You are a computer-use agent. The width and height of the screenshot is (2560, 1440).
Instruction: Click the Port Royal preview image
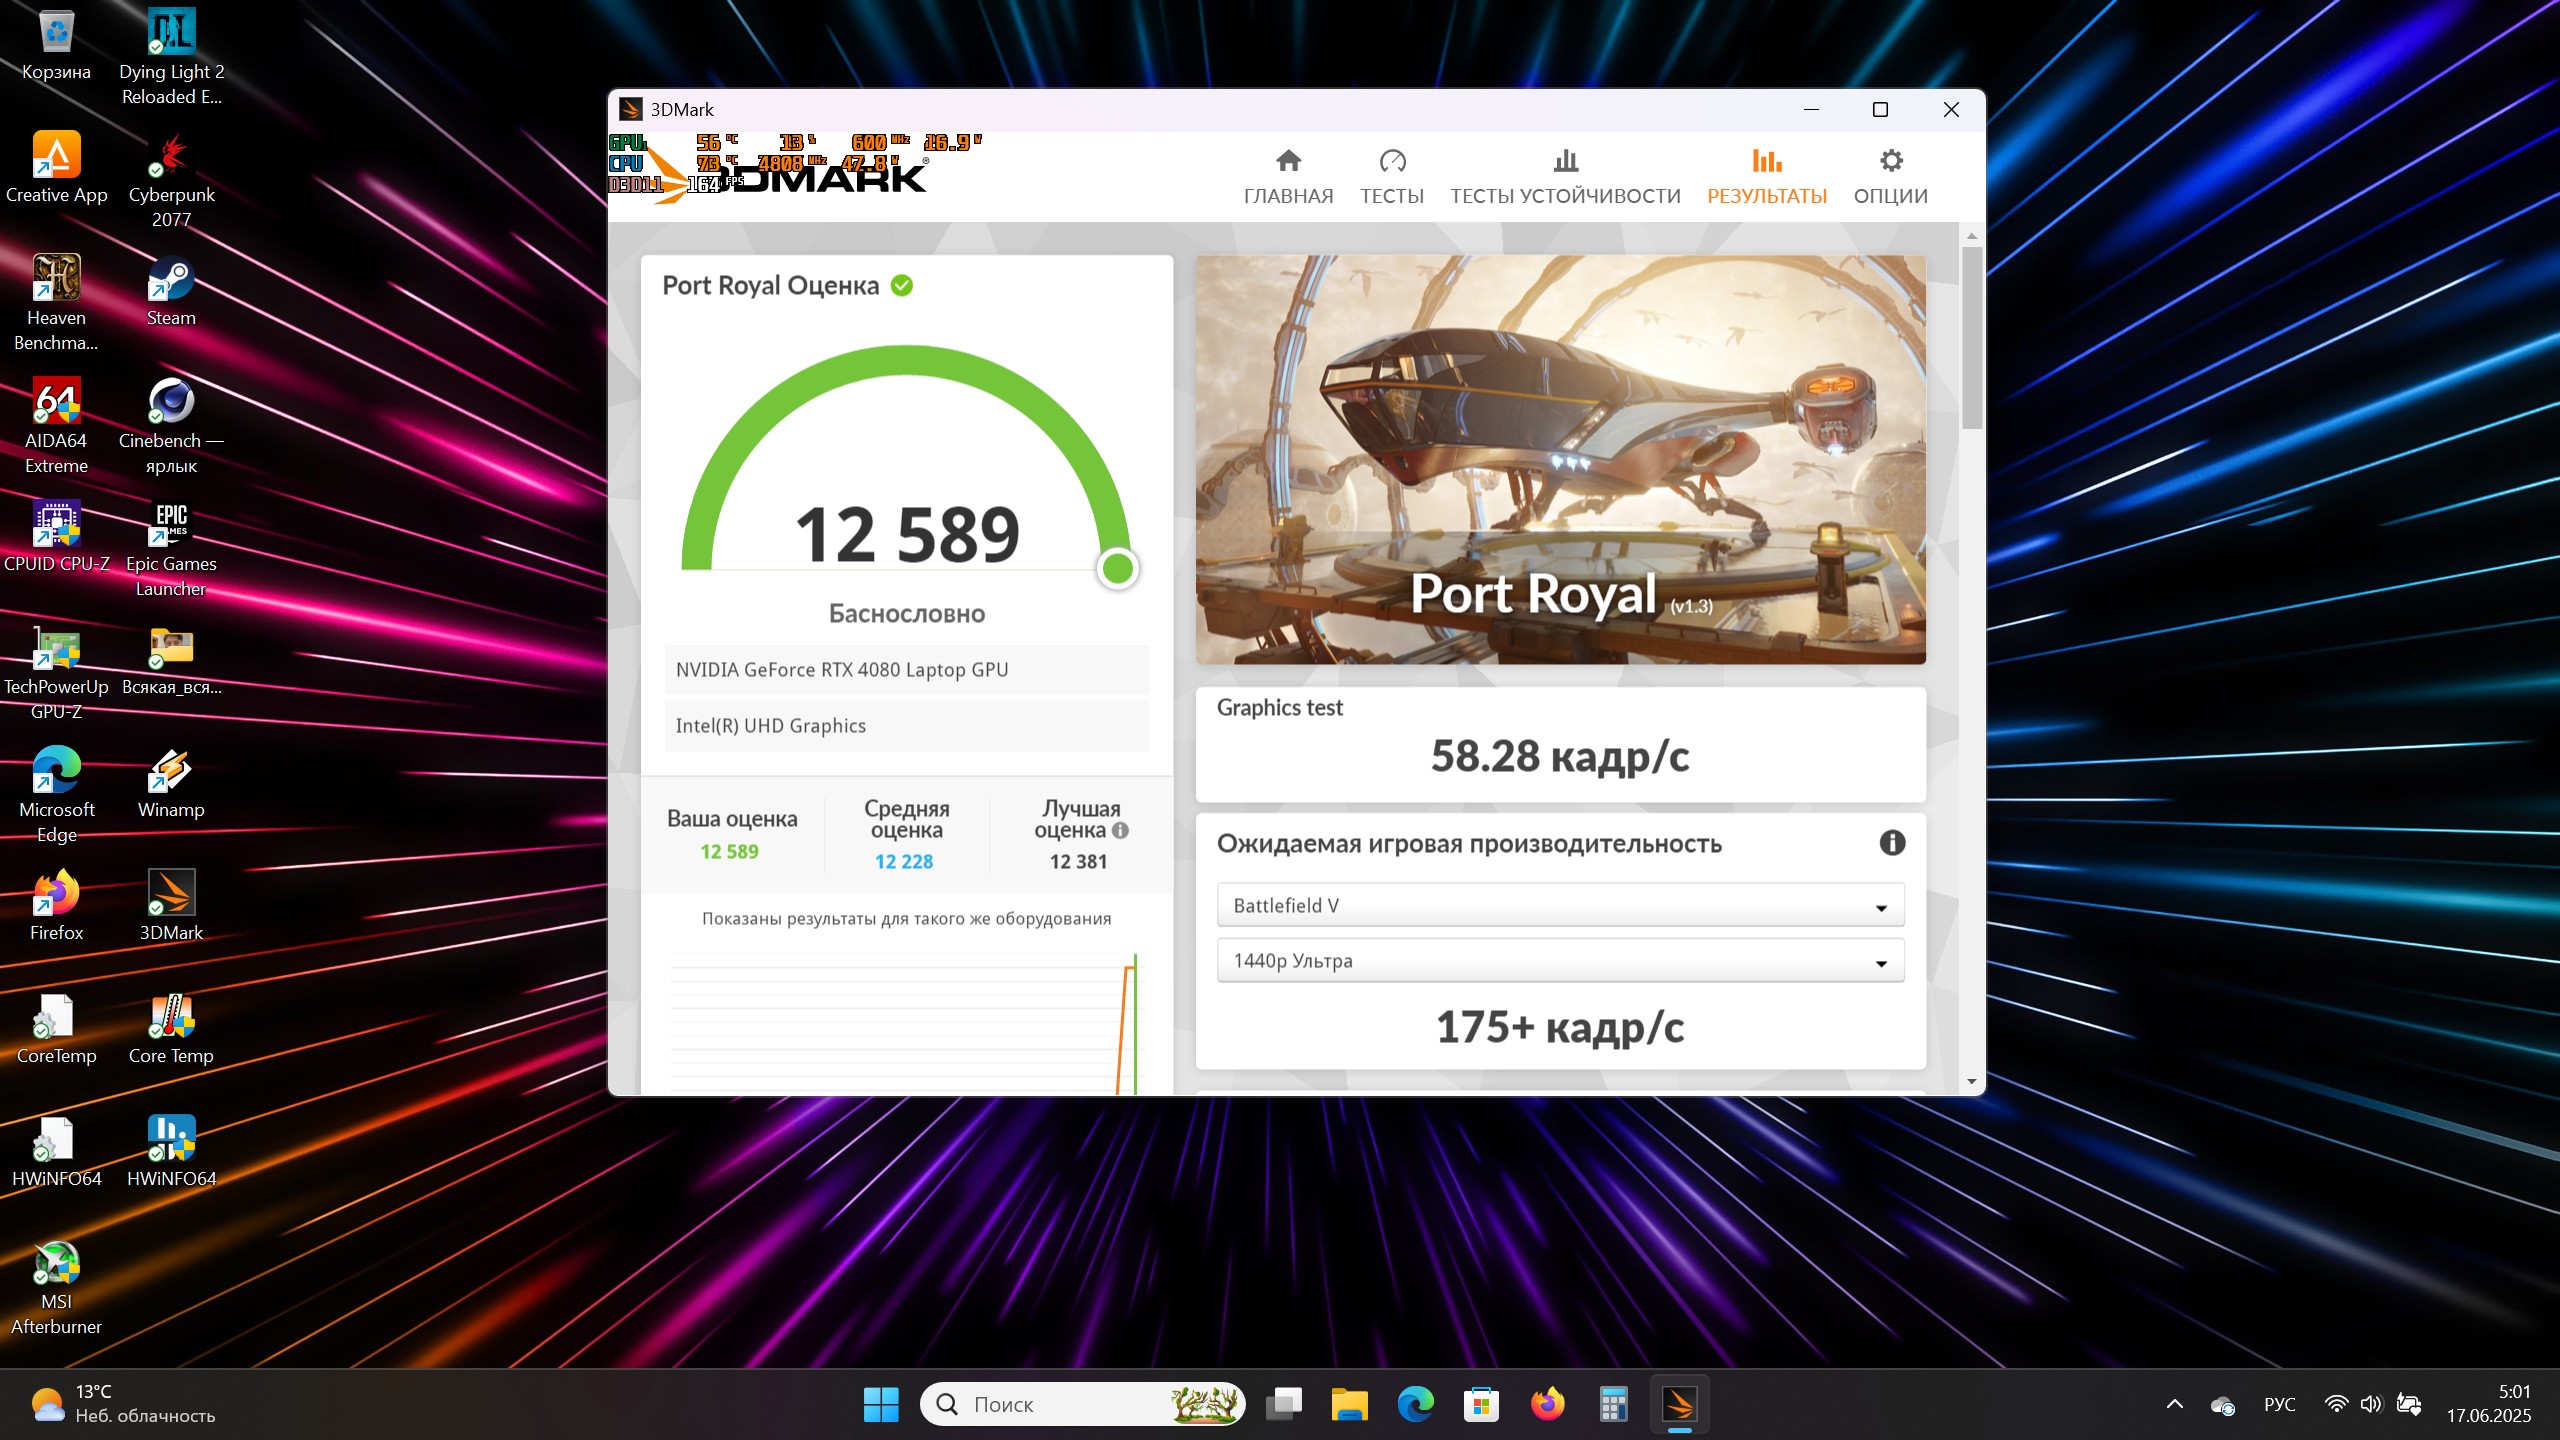(x=1560, y=459)
